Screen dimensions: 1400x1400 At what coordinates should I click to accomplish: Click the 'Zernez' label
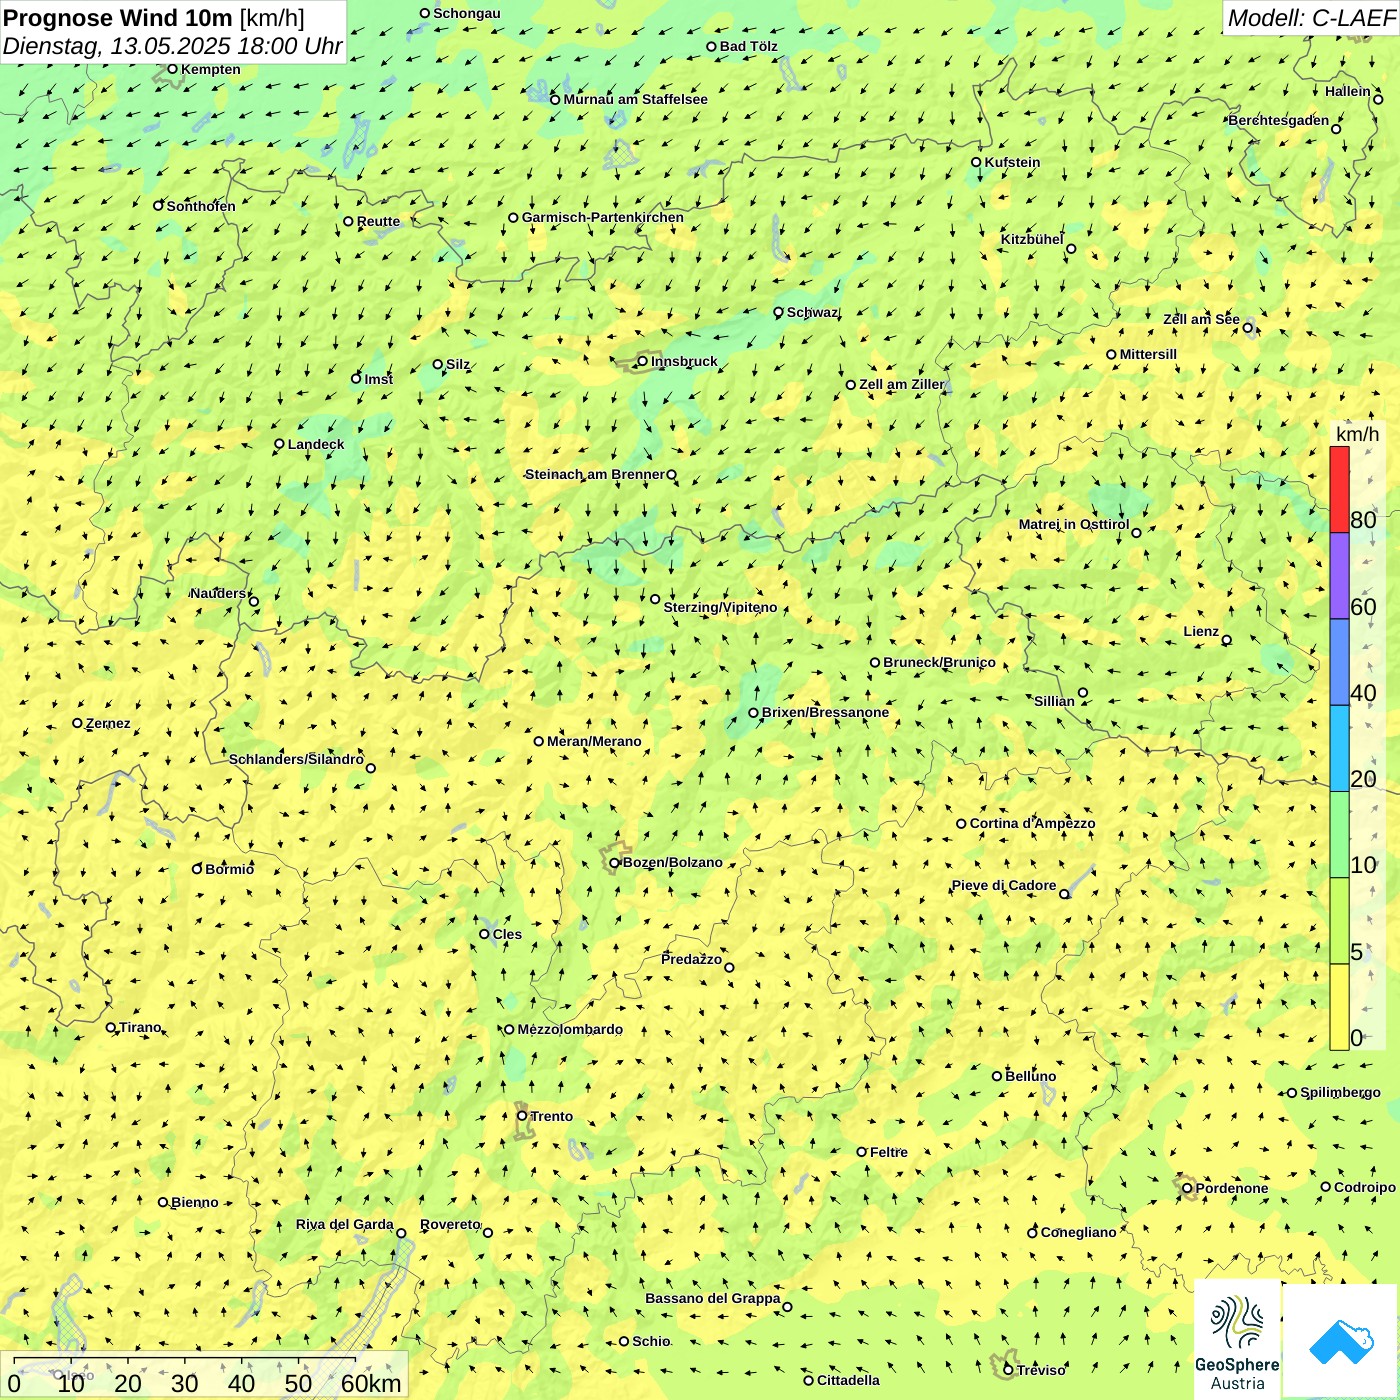[108, 723]
